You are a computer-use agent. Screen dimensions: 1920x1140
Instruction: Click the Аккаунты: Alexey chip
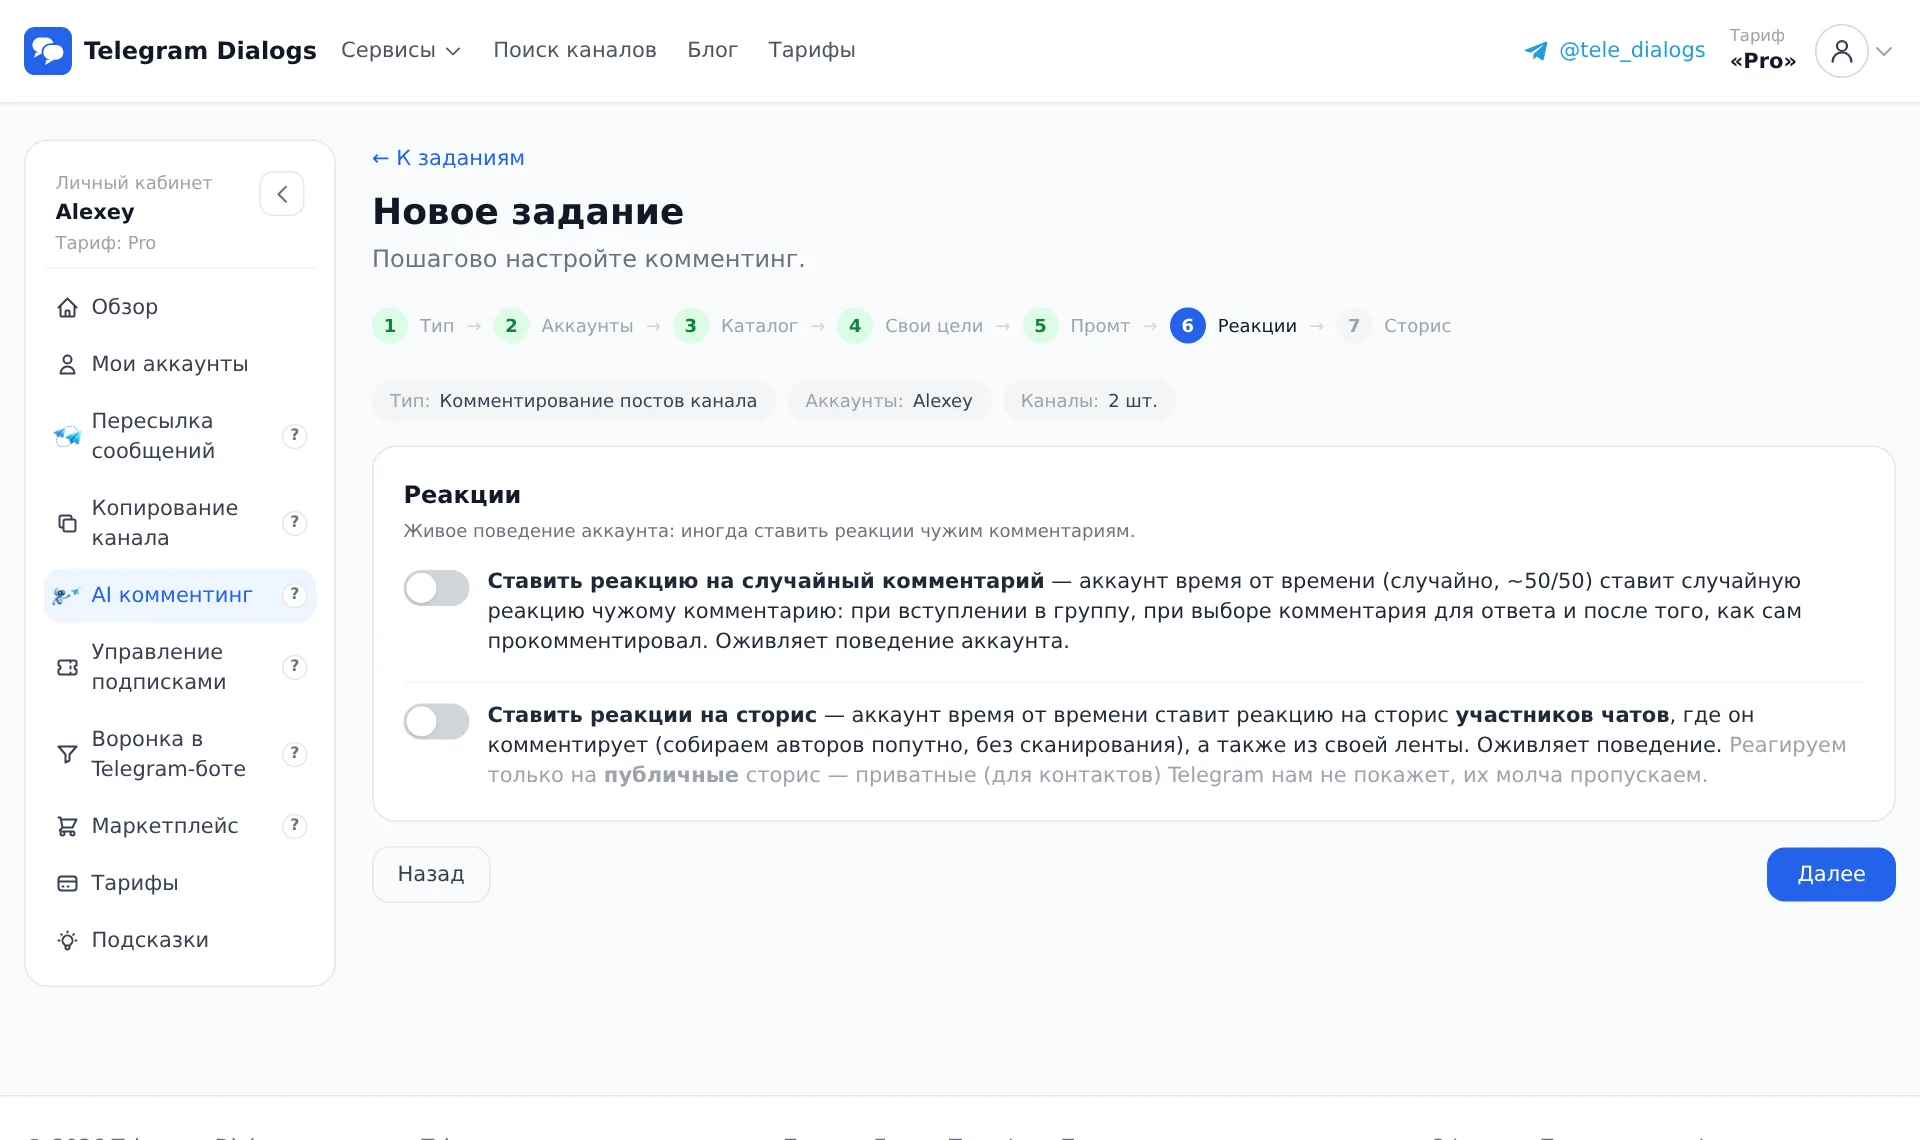889,401
